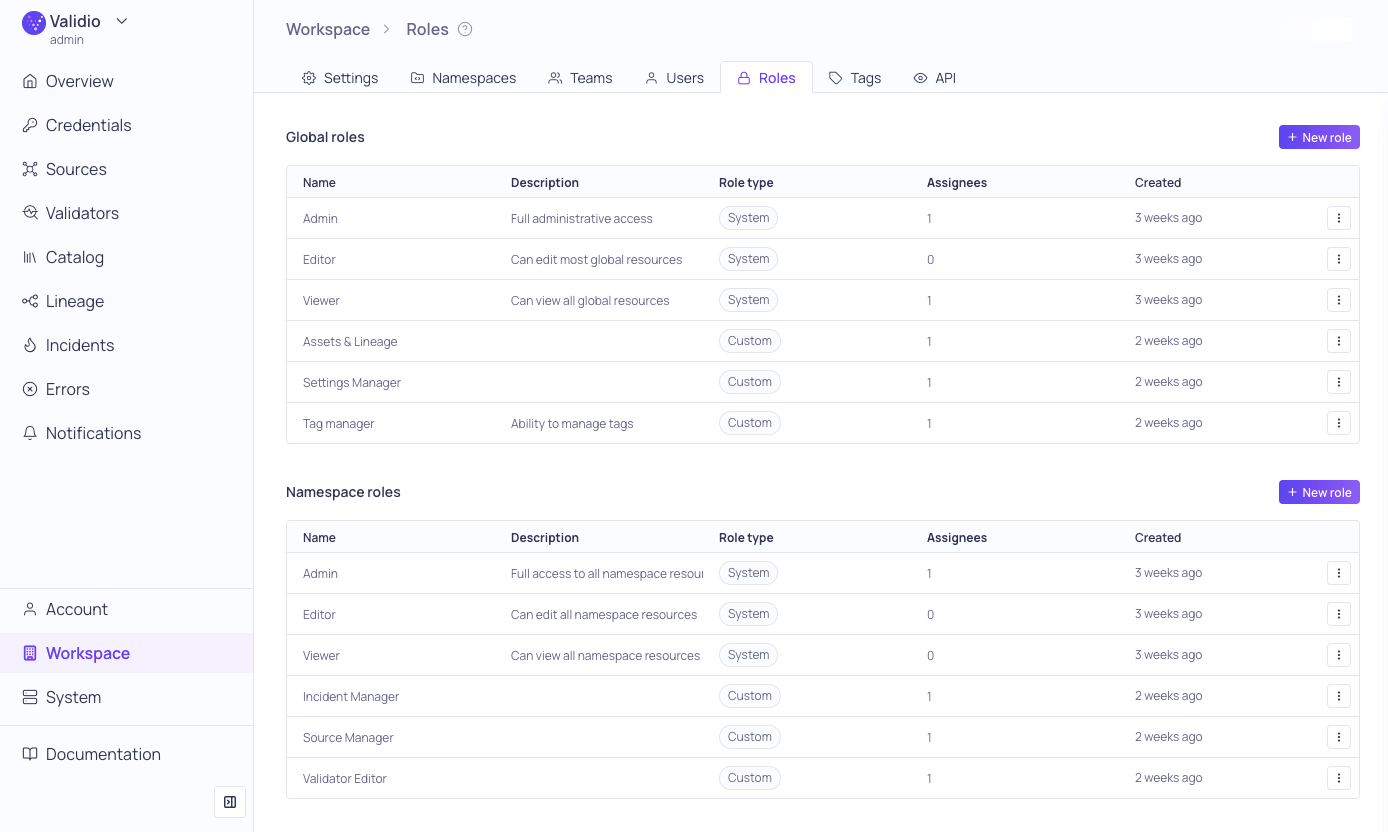This screenshot has height=832, width=1388.
Task: Open actions menu for global Viewer role
Action: coord(1339,300)
